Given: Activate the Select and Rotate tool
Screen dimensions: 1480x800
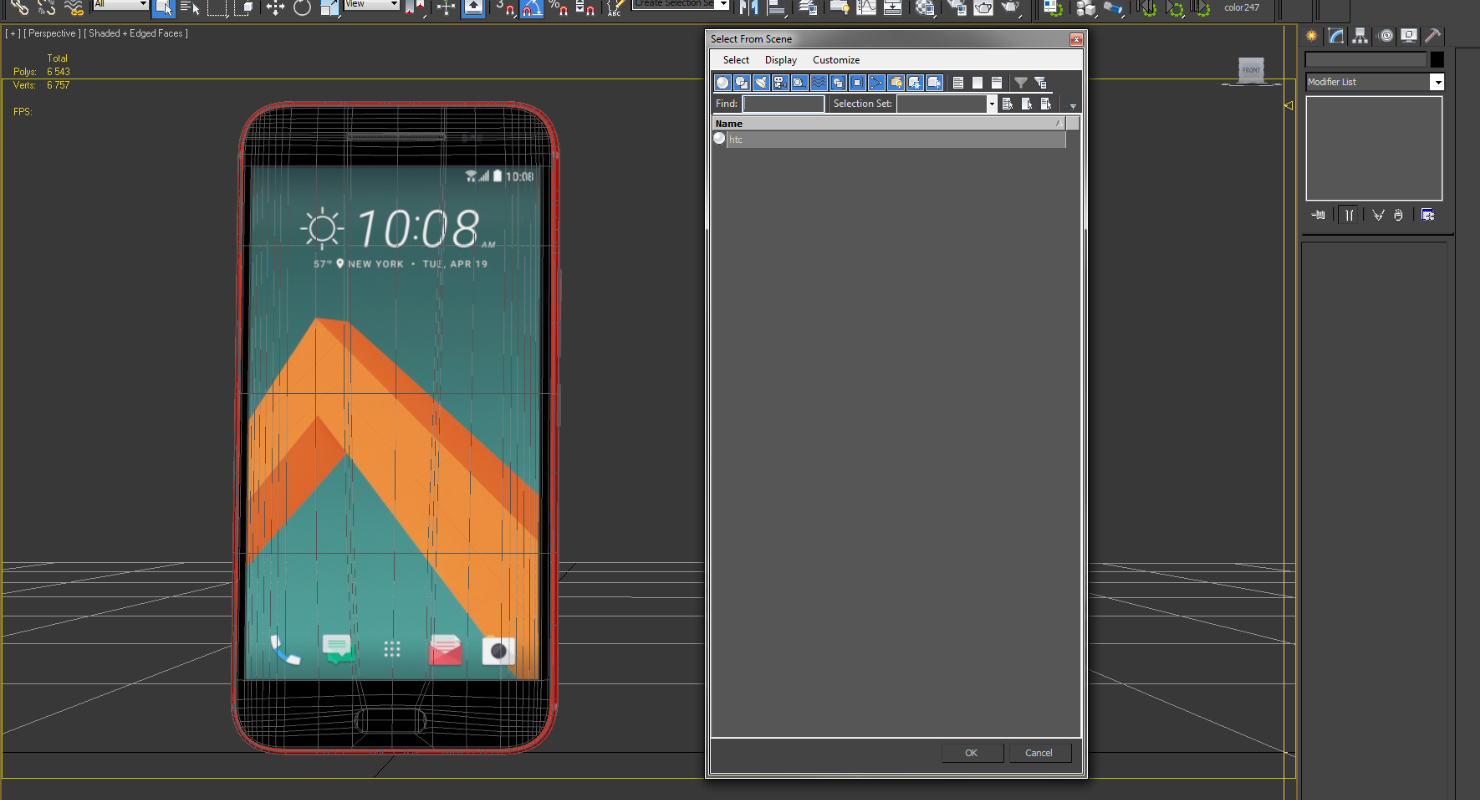Looking at the screenshot, I should pos(302,8).
